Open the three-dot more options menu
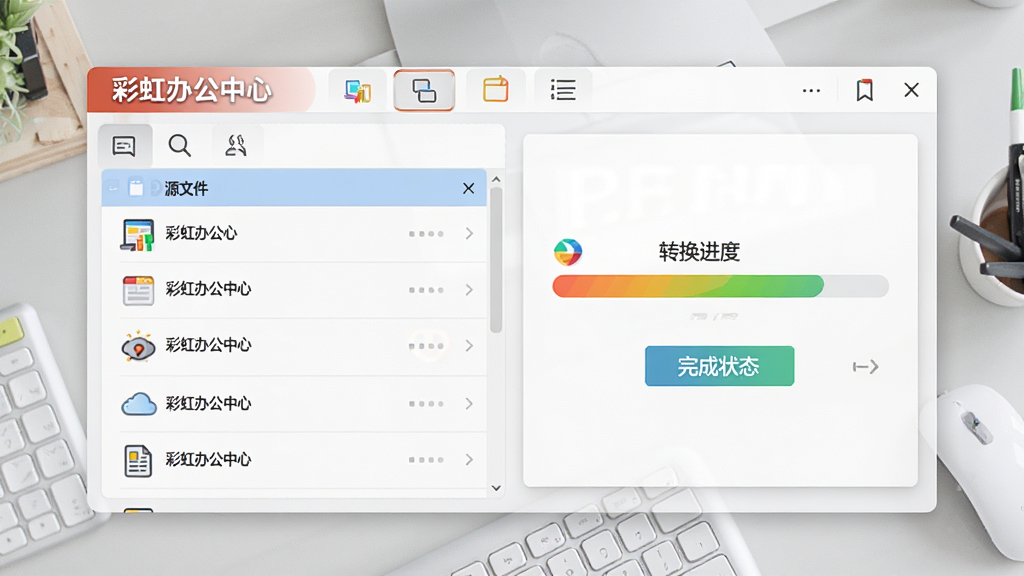The image size is (1024, 576). tap(811, 91)
